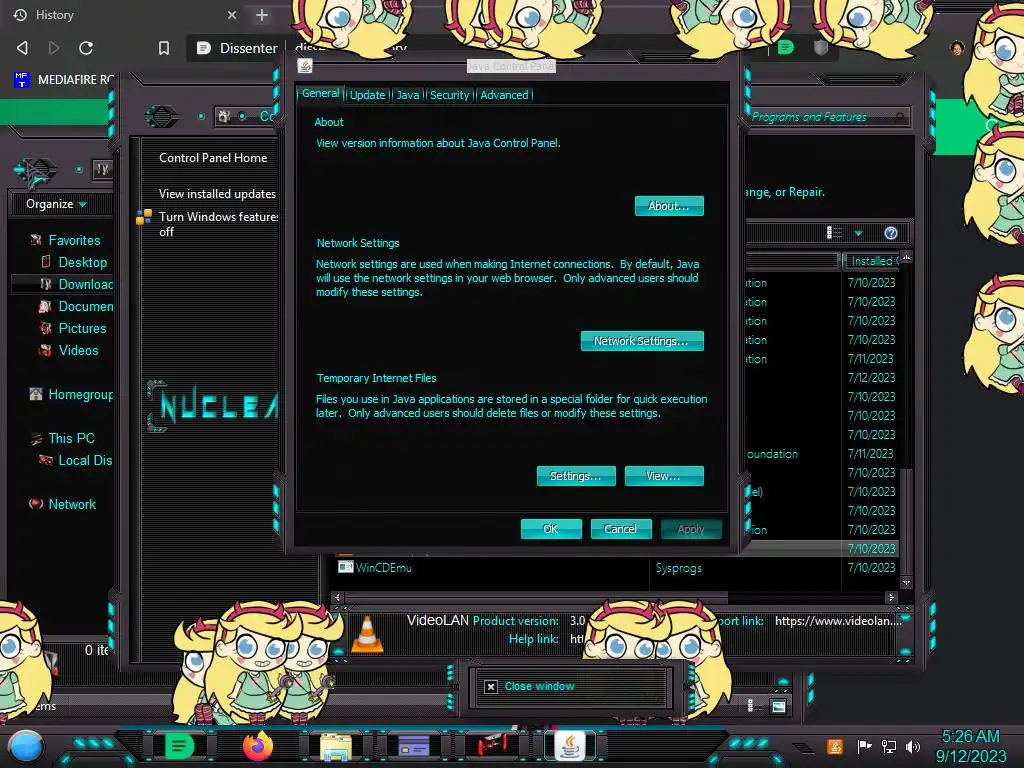The width and height of the screenshot is (1024, 768).
Task: Open the green Dissenter taskbar icon
Action: click(x=179, y=746)
